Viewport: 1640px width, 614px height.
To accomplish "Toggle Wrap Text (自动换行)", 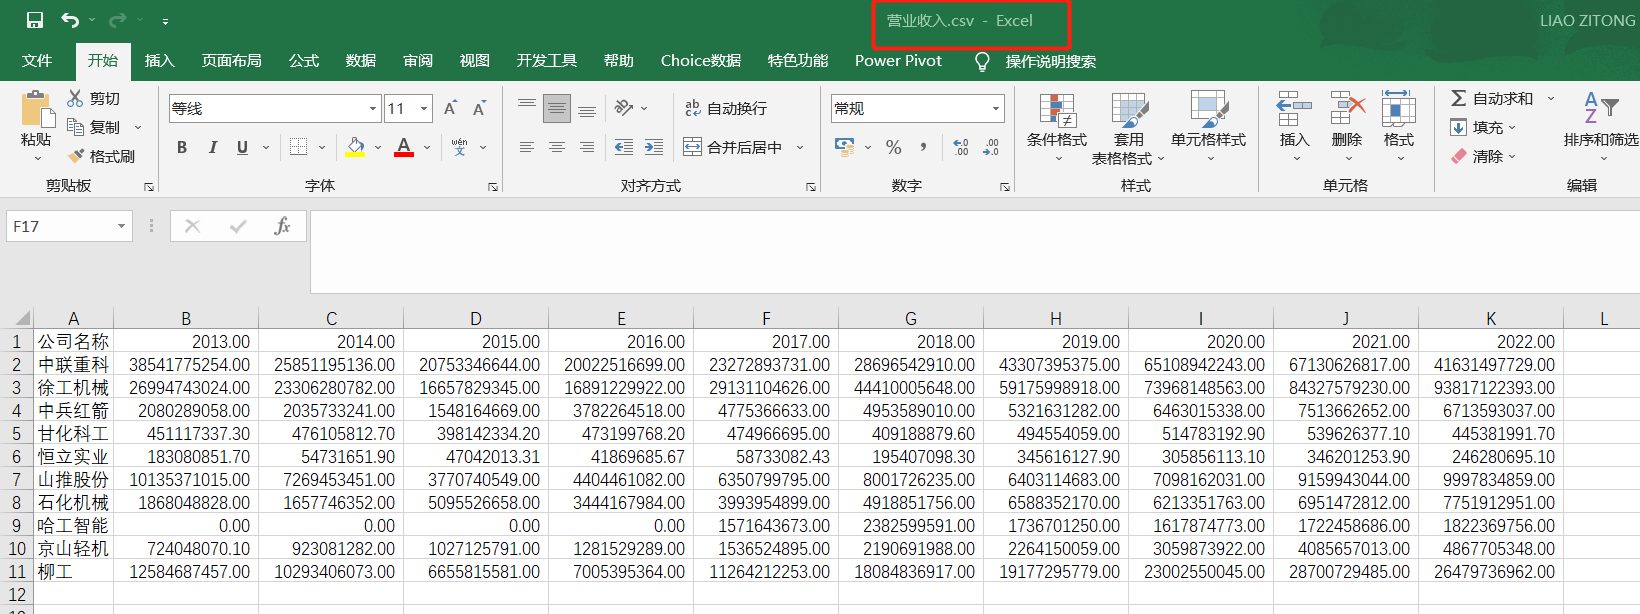I will 726,108.
